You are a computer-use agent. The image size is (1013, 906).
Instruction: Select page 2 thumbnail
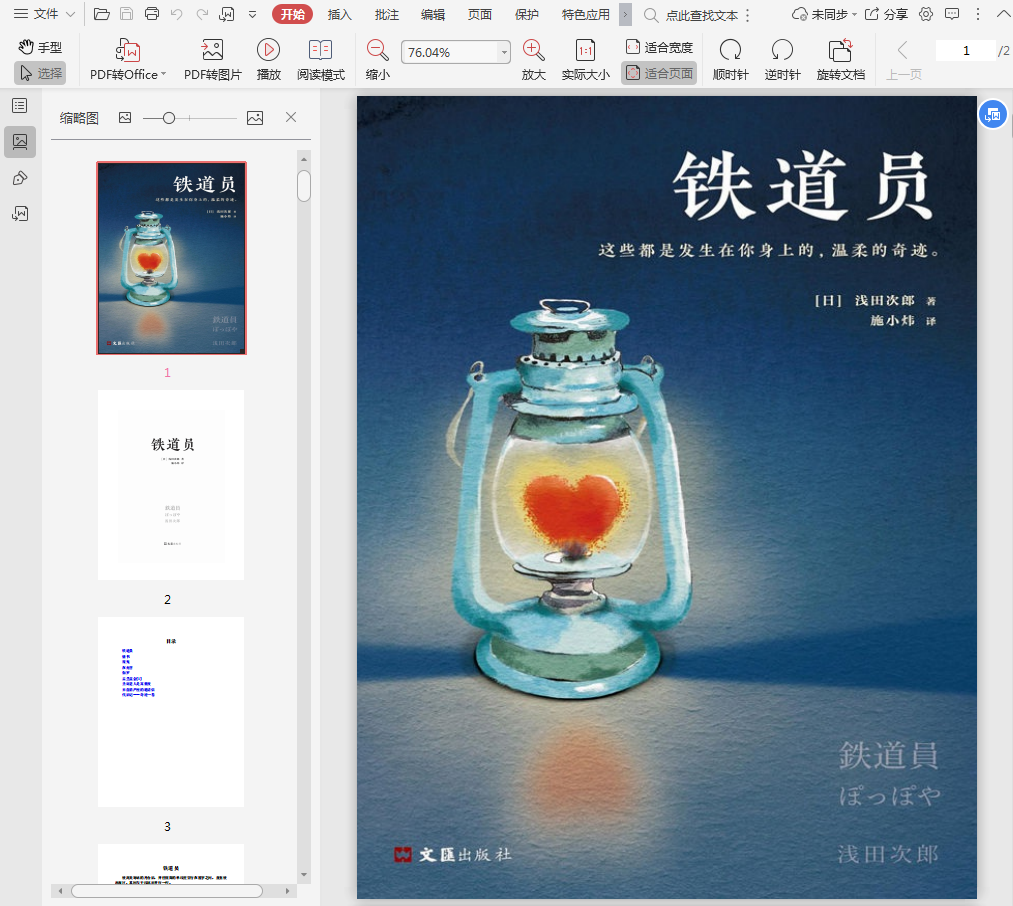pyautogui.click(x=171, y=485)
